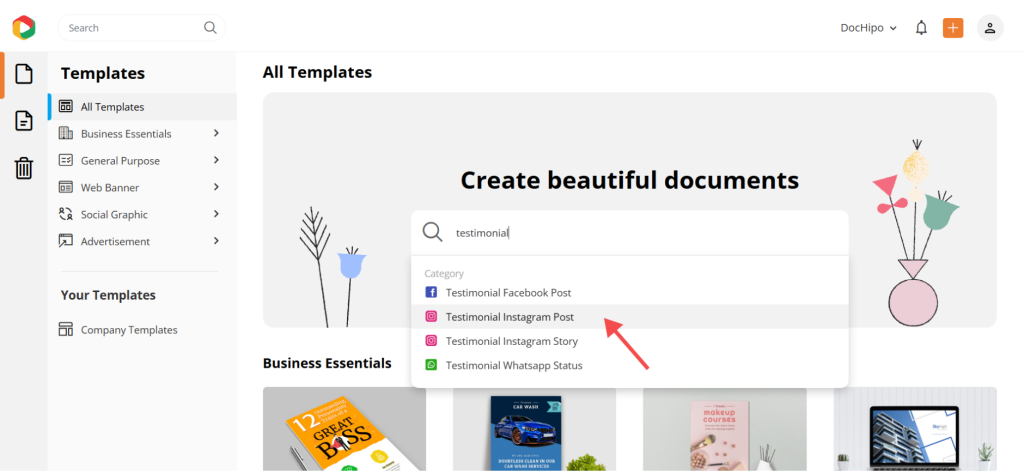Expand the Business Essentials category chevron
The image size is (1024, 474).
(x=216, y=133)
